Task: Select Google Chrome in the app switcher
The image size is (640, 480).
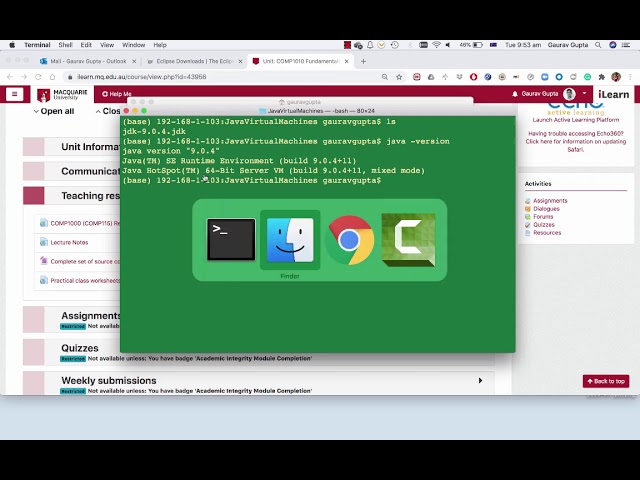Action: (x=349, y=240)
